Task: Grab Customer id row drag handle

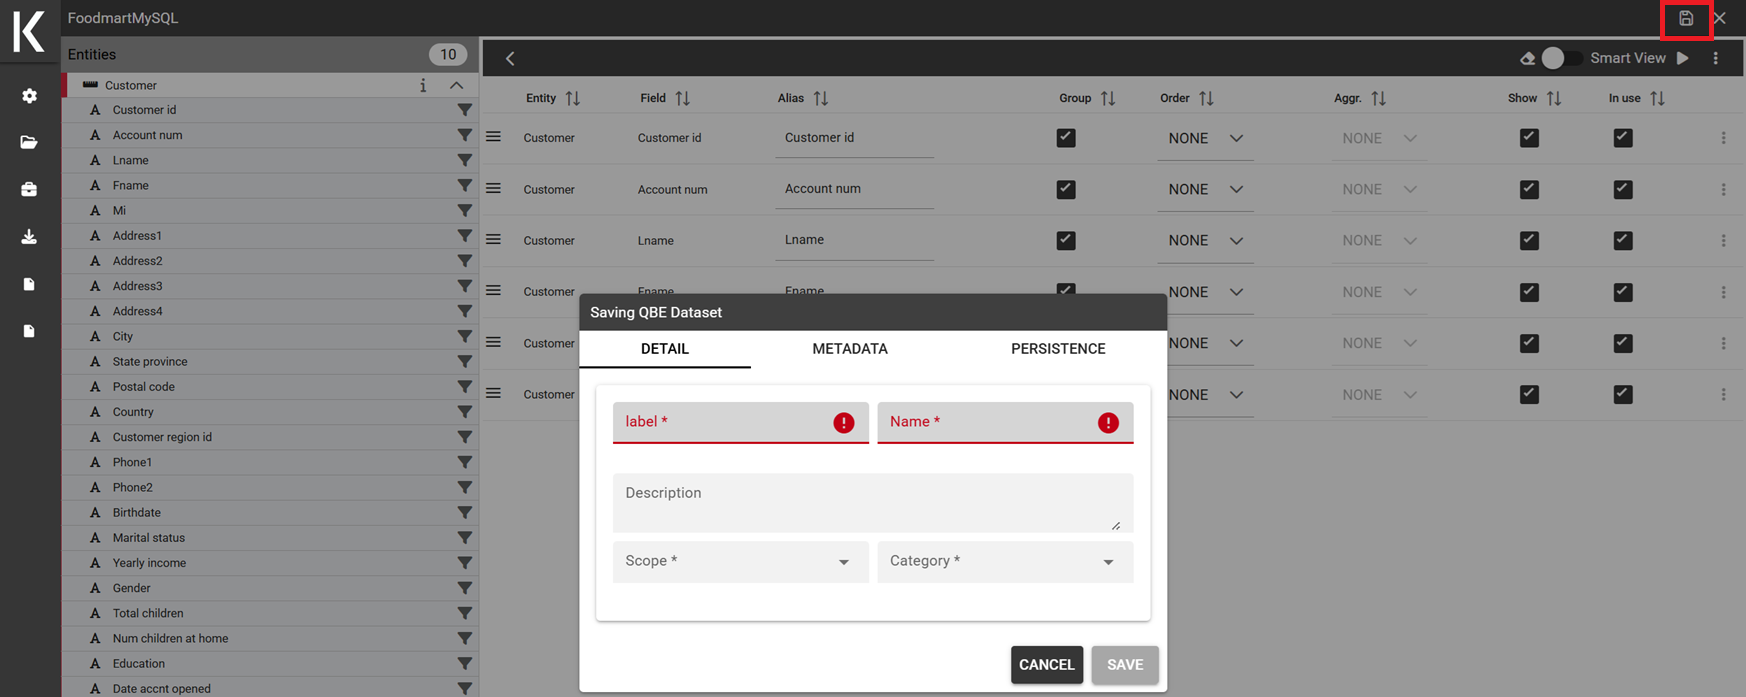Action: (493, 137)
